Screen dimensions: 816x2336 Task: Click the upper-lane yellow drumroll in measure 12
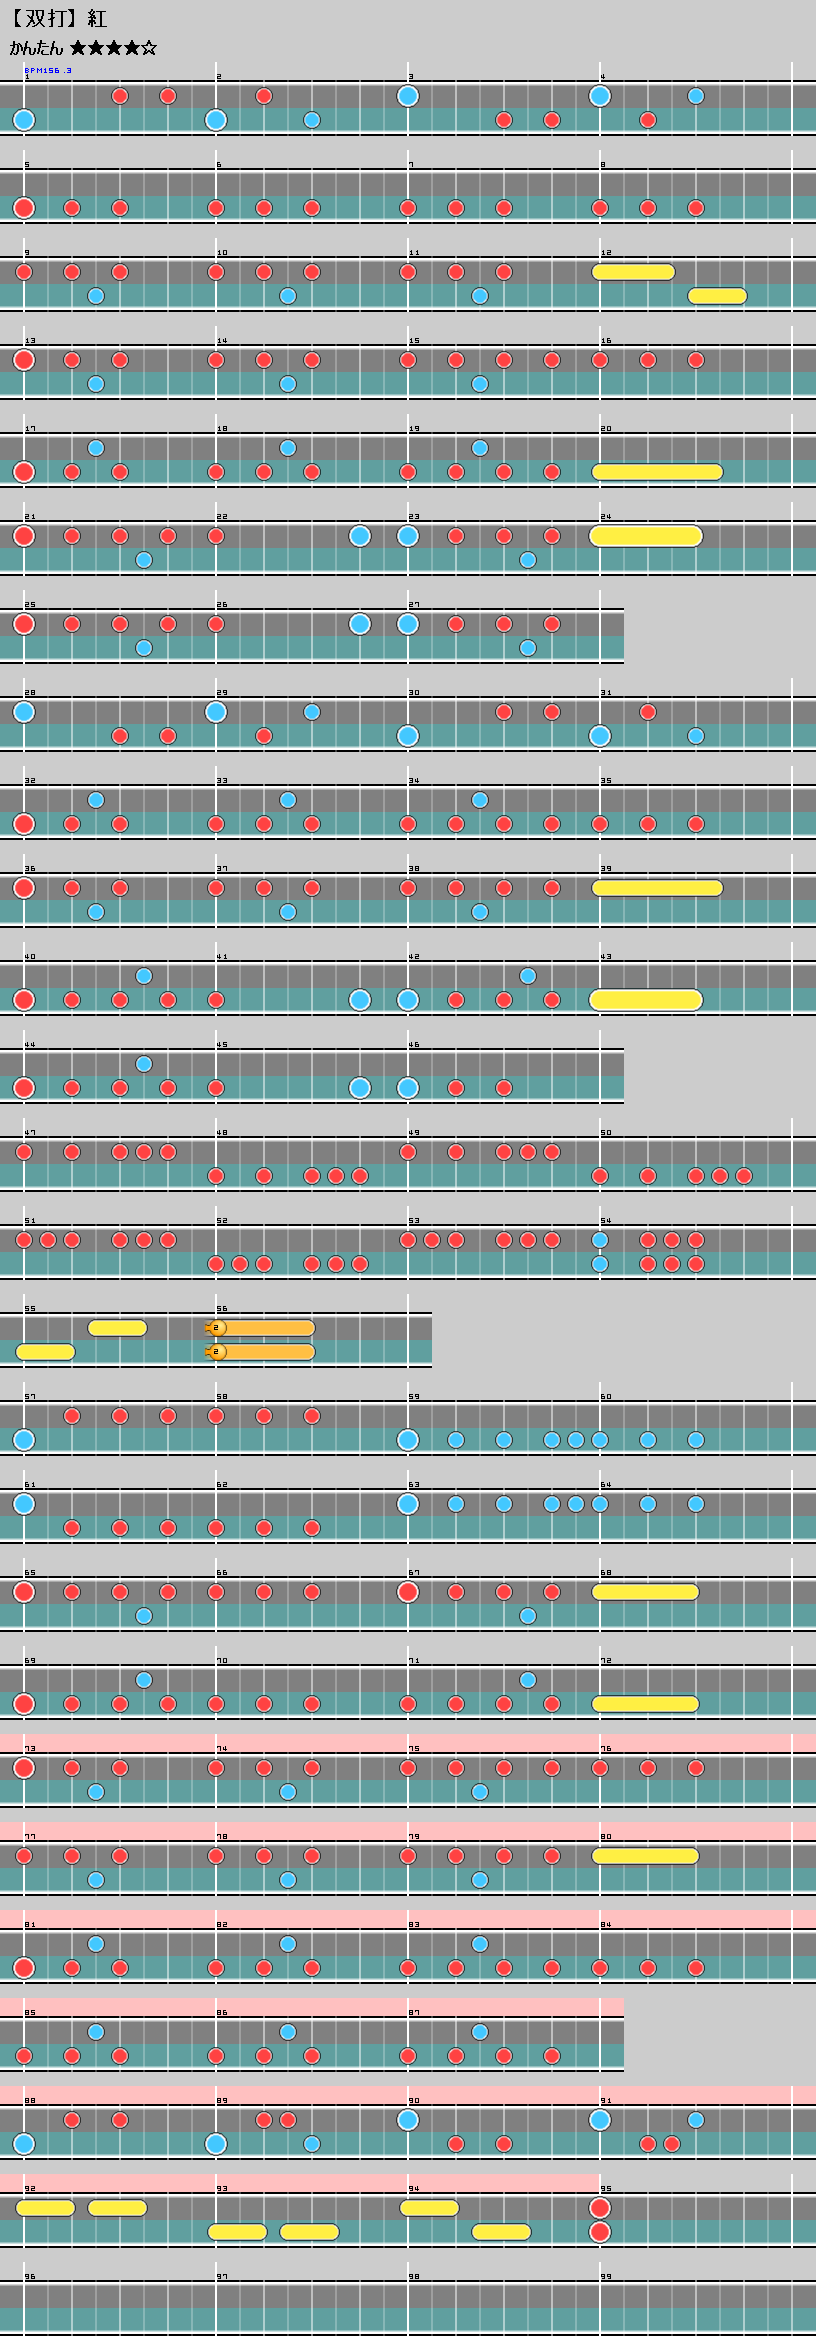633,272
